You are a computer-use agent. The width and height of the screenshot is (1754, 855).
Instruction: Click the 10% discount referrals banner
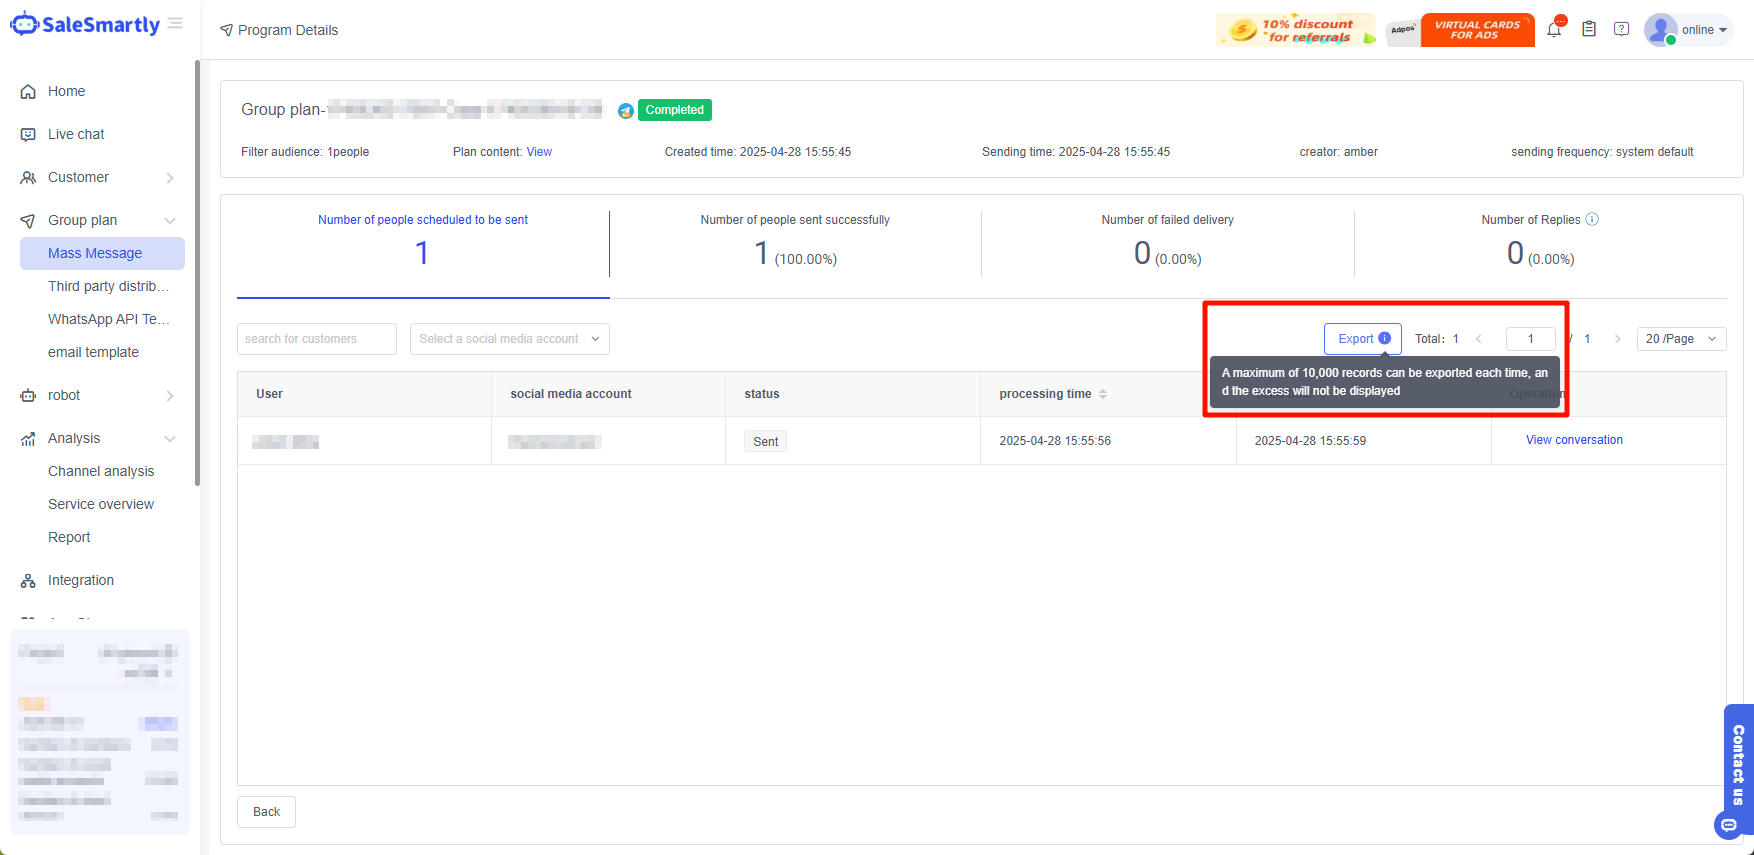(1295, 30)
